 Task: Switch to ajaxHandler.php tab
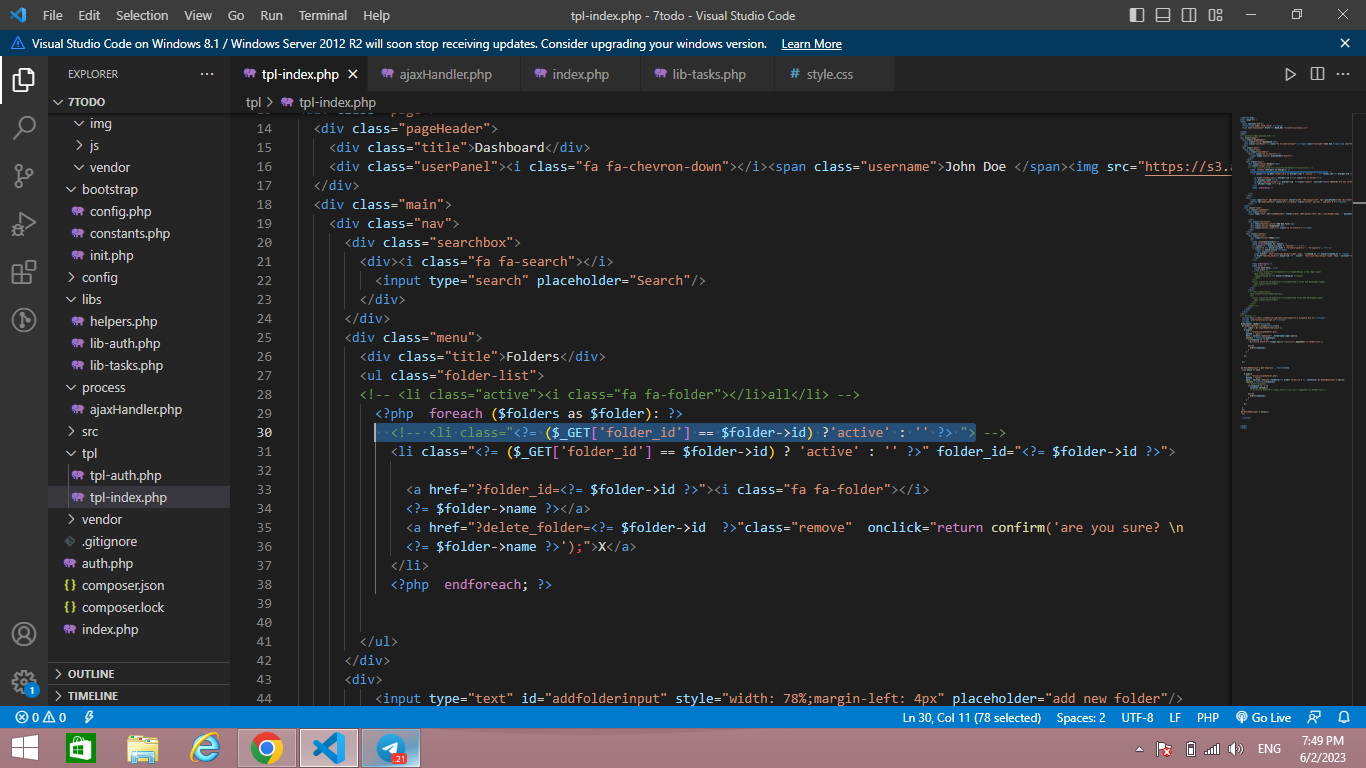445,74
